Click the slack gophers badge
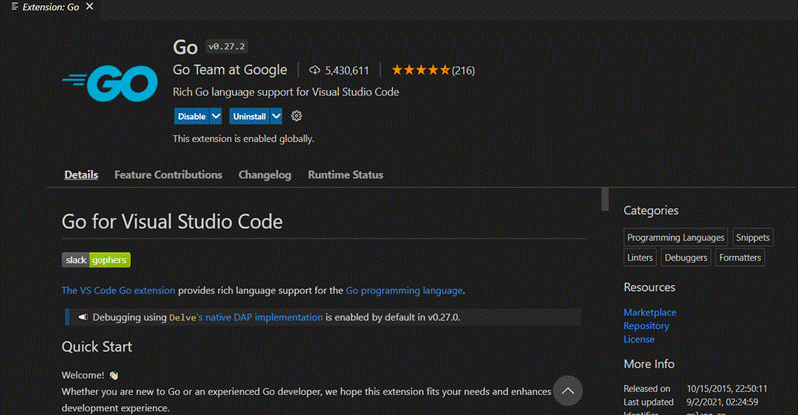The image size is (798, 415). point(96,259)
